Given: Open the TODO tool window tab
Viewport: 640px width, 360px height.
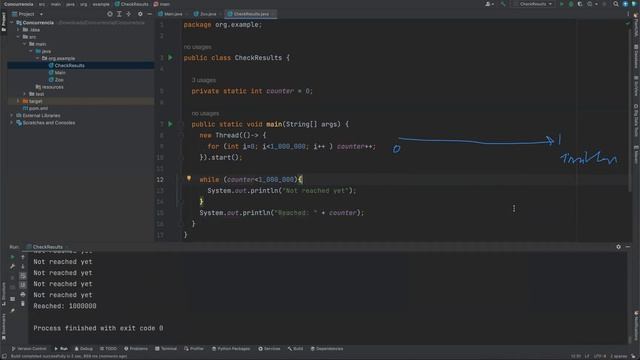Looking at the screenshot, I should (x=108, y=349).
